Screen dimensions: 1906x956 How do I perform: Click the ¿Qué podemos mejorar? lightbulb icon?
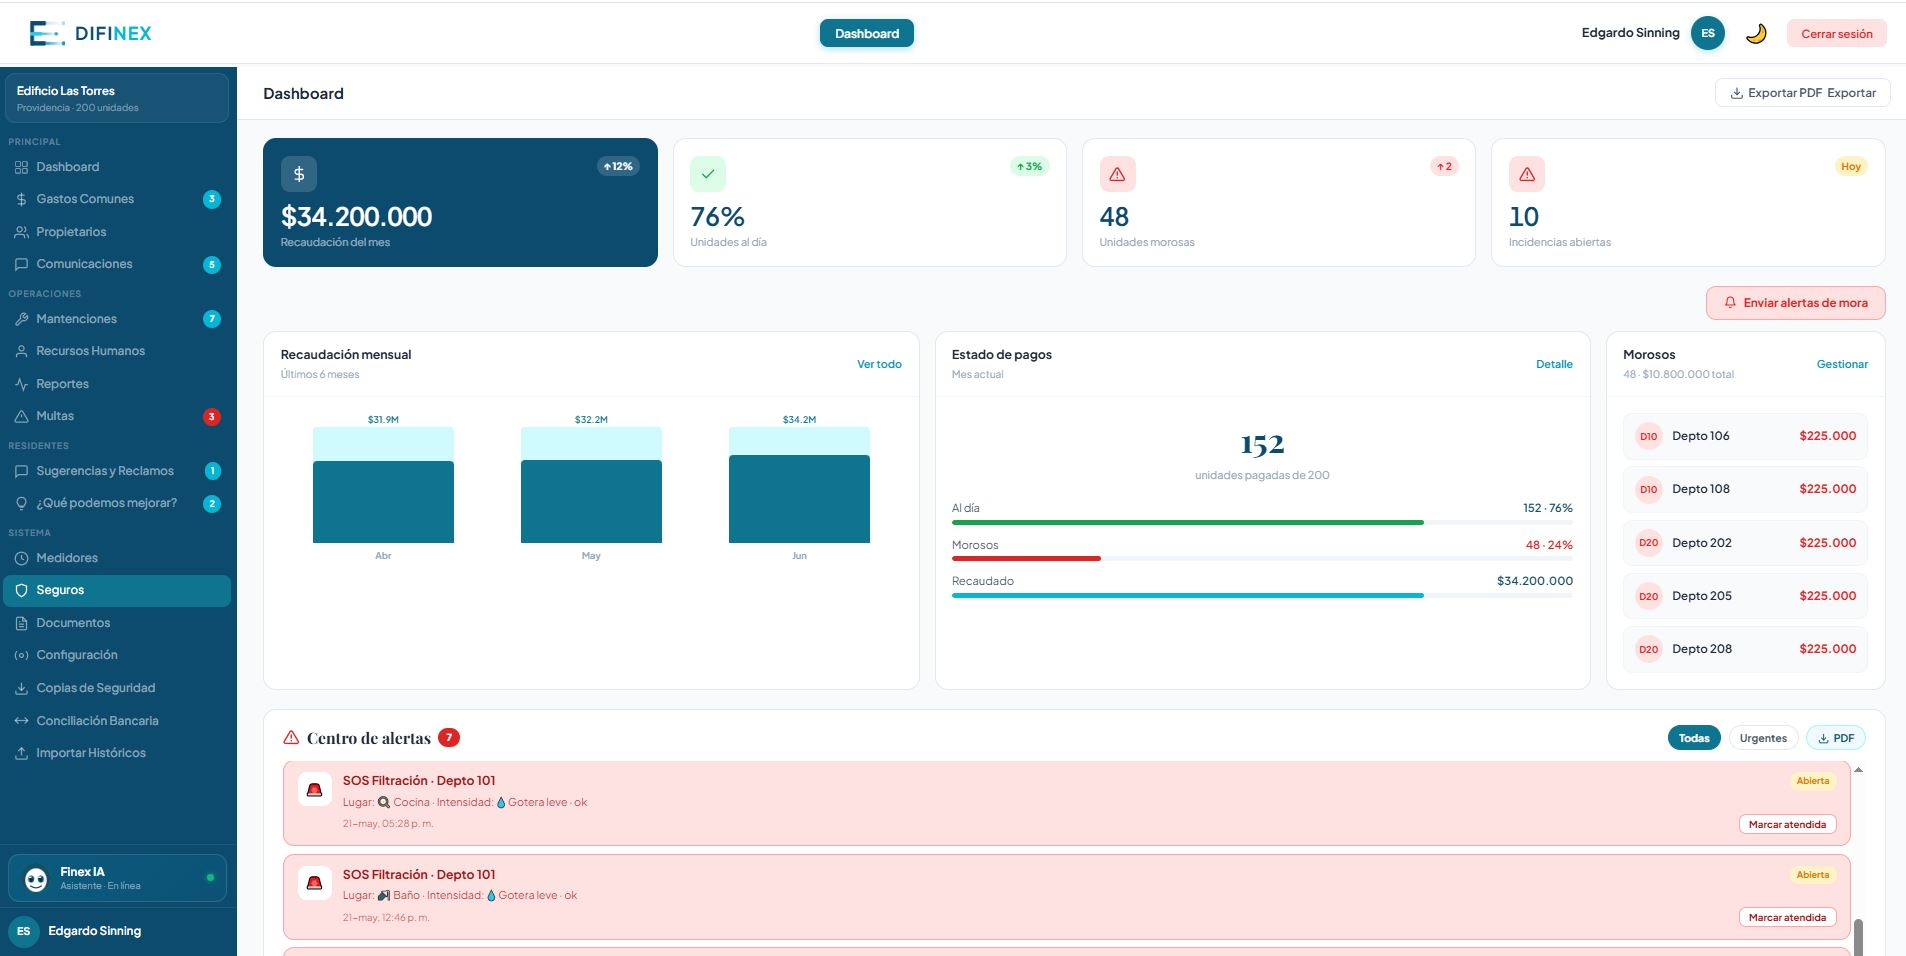pyautogui.click(x=21, y=503)
